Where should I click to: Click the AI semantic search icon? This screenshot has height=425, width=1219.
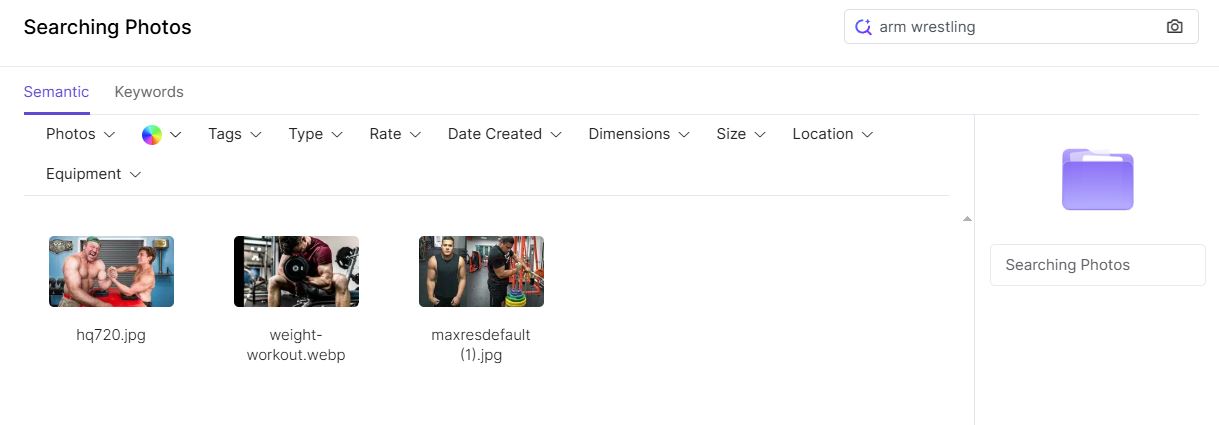click(863, 27)
